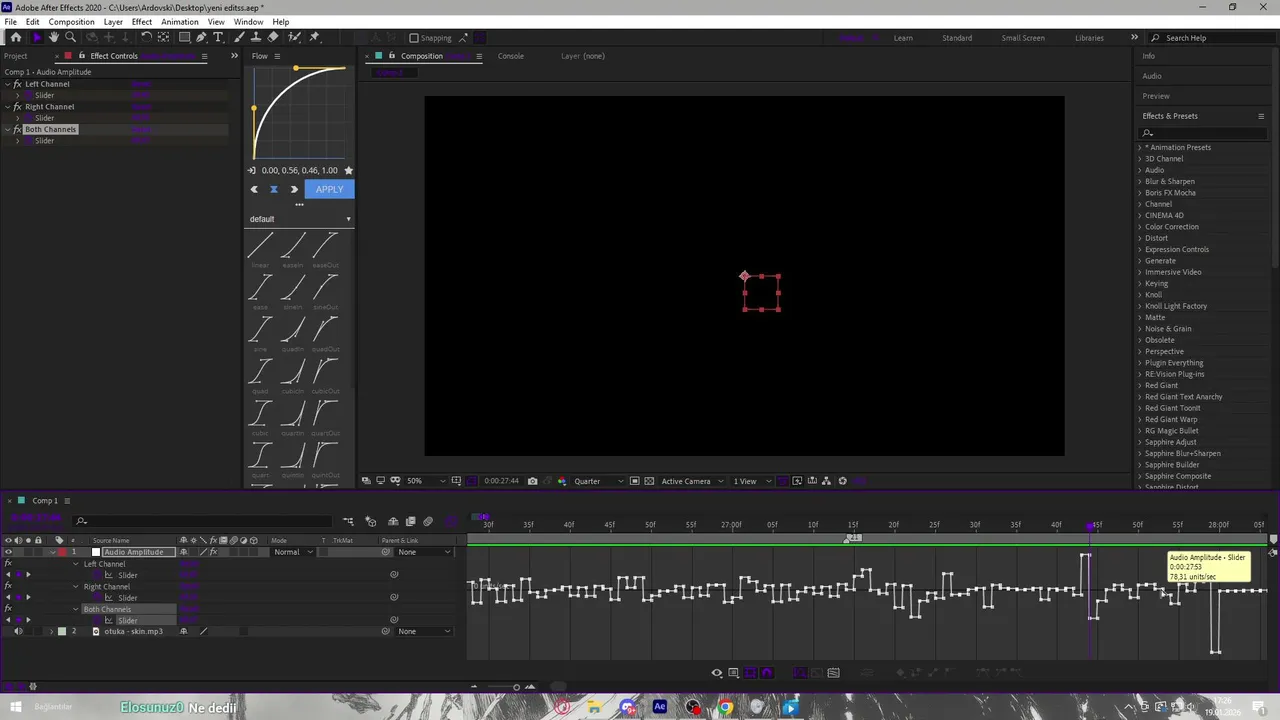Select the Small Screen workspace
This screenshot has width=1280, height=720.
1023,38
